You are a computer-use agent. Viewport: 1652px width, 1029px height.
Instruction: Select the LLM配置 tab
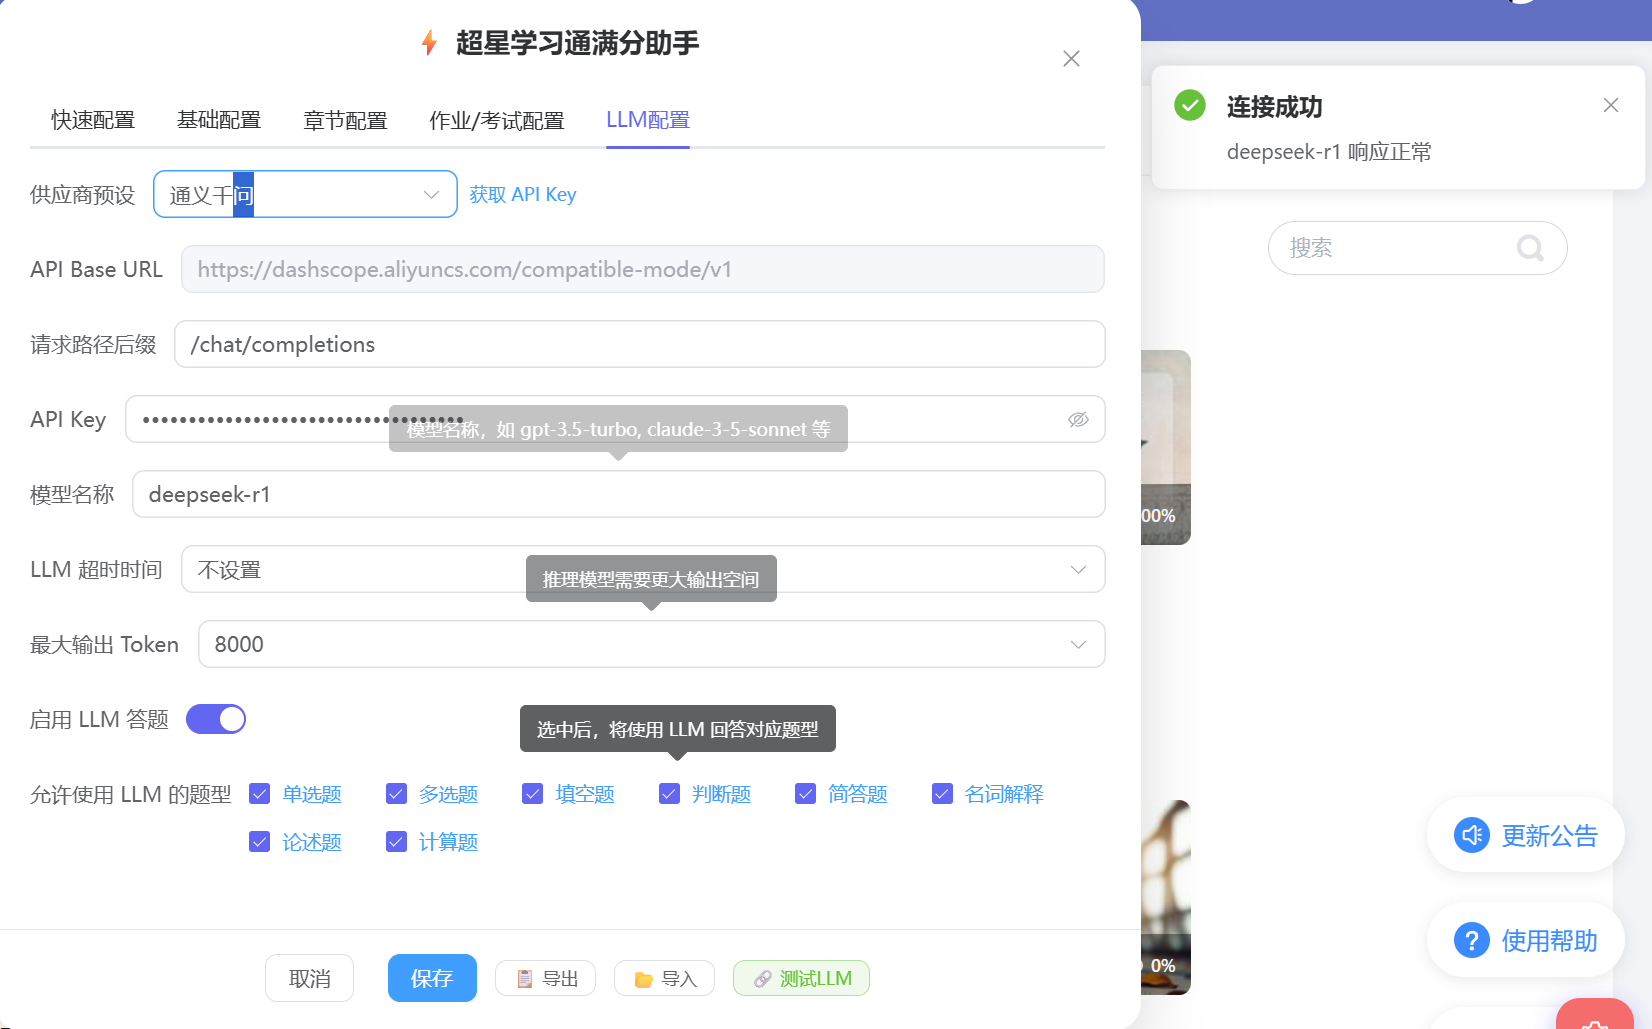click(x=648, y=120)
